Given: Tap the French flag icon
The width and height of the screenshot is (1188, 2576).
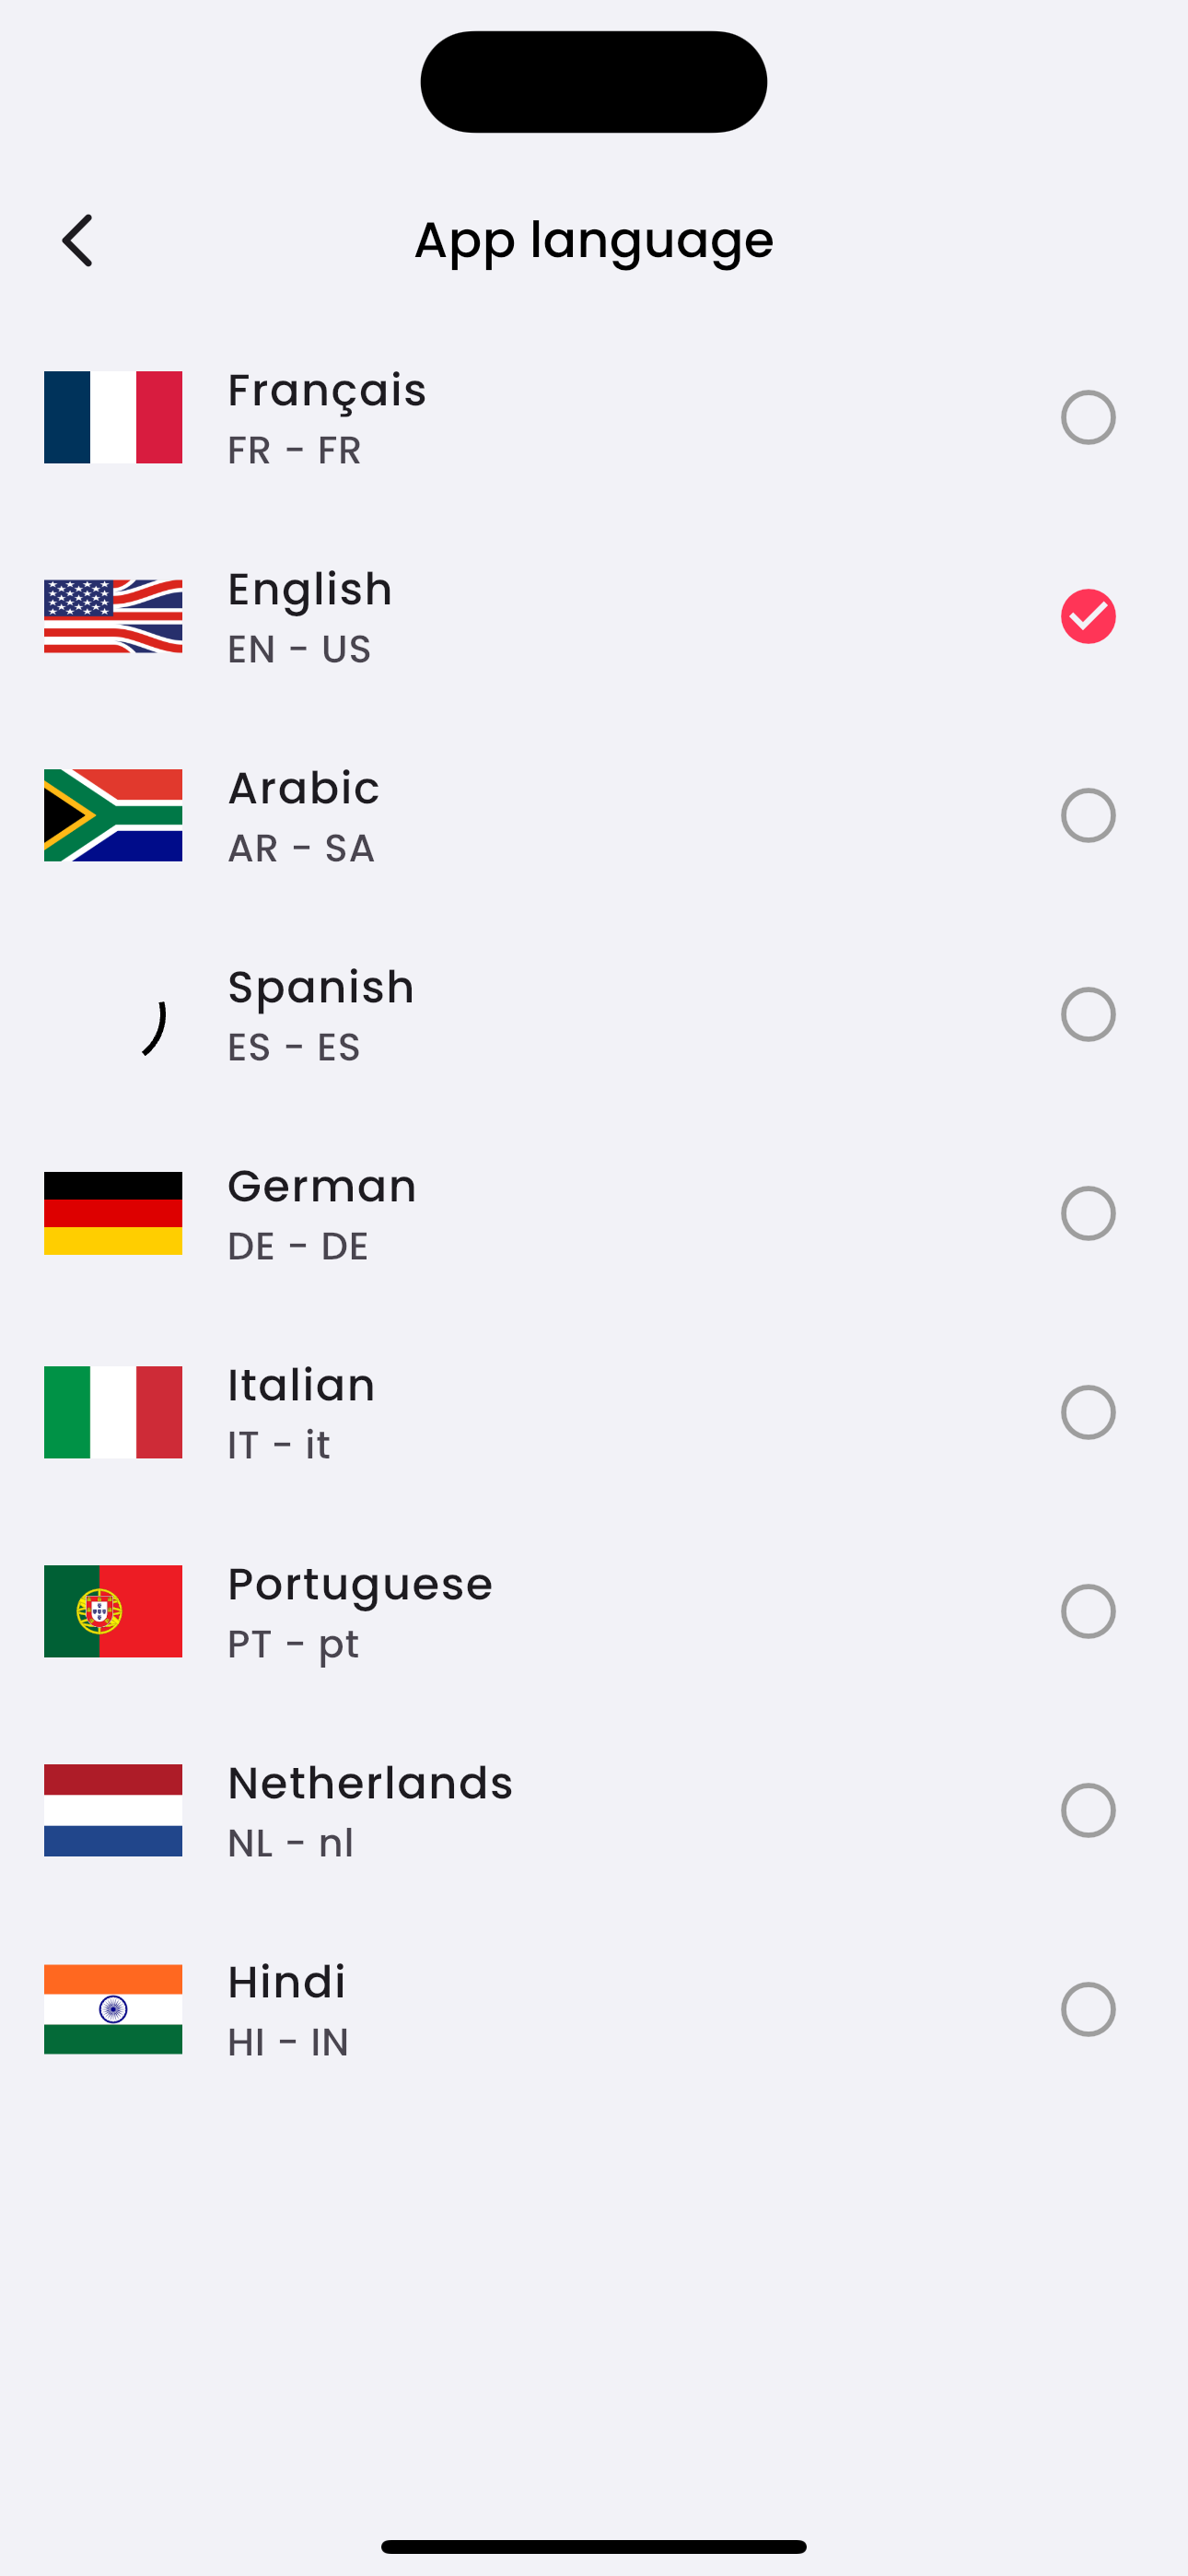Looking at the screenshot, I should coord(113,417).
